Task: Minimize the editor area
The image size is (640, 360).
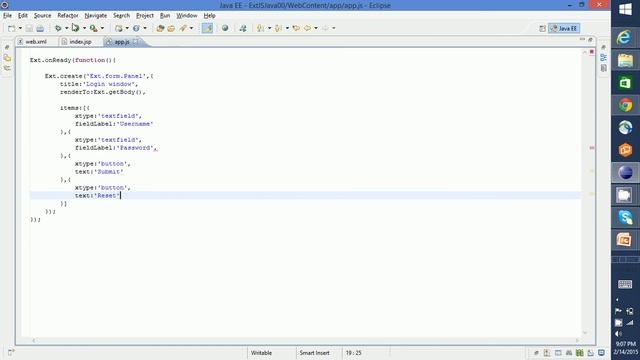Action: pos(582,40)
